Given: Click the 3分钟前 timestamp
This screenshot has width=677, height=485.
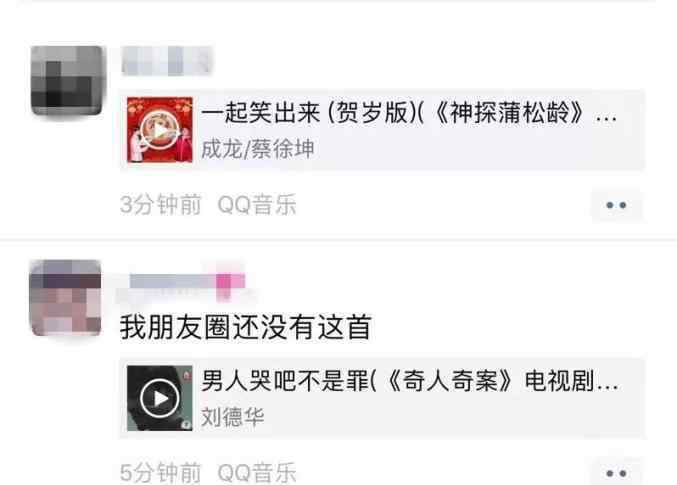Looking at the screenshot, I should point(161,204).
